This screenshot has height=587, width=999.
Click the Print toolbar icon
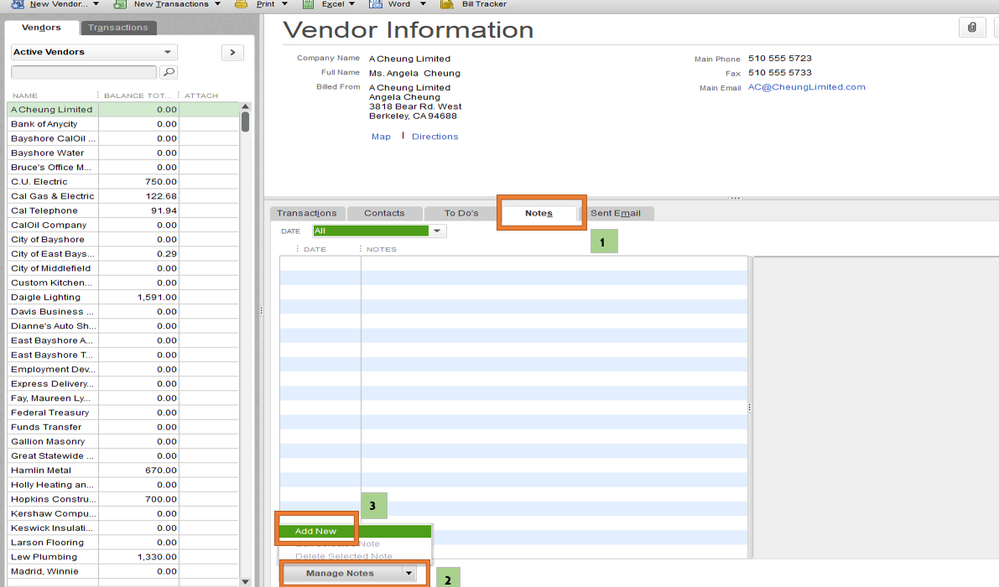[x=241, y=4]
